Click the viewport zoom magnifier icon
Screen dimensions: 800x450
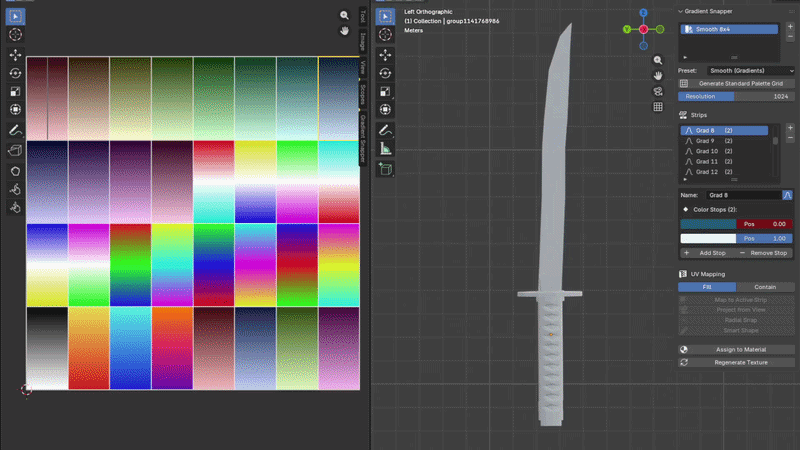point(658,60)
